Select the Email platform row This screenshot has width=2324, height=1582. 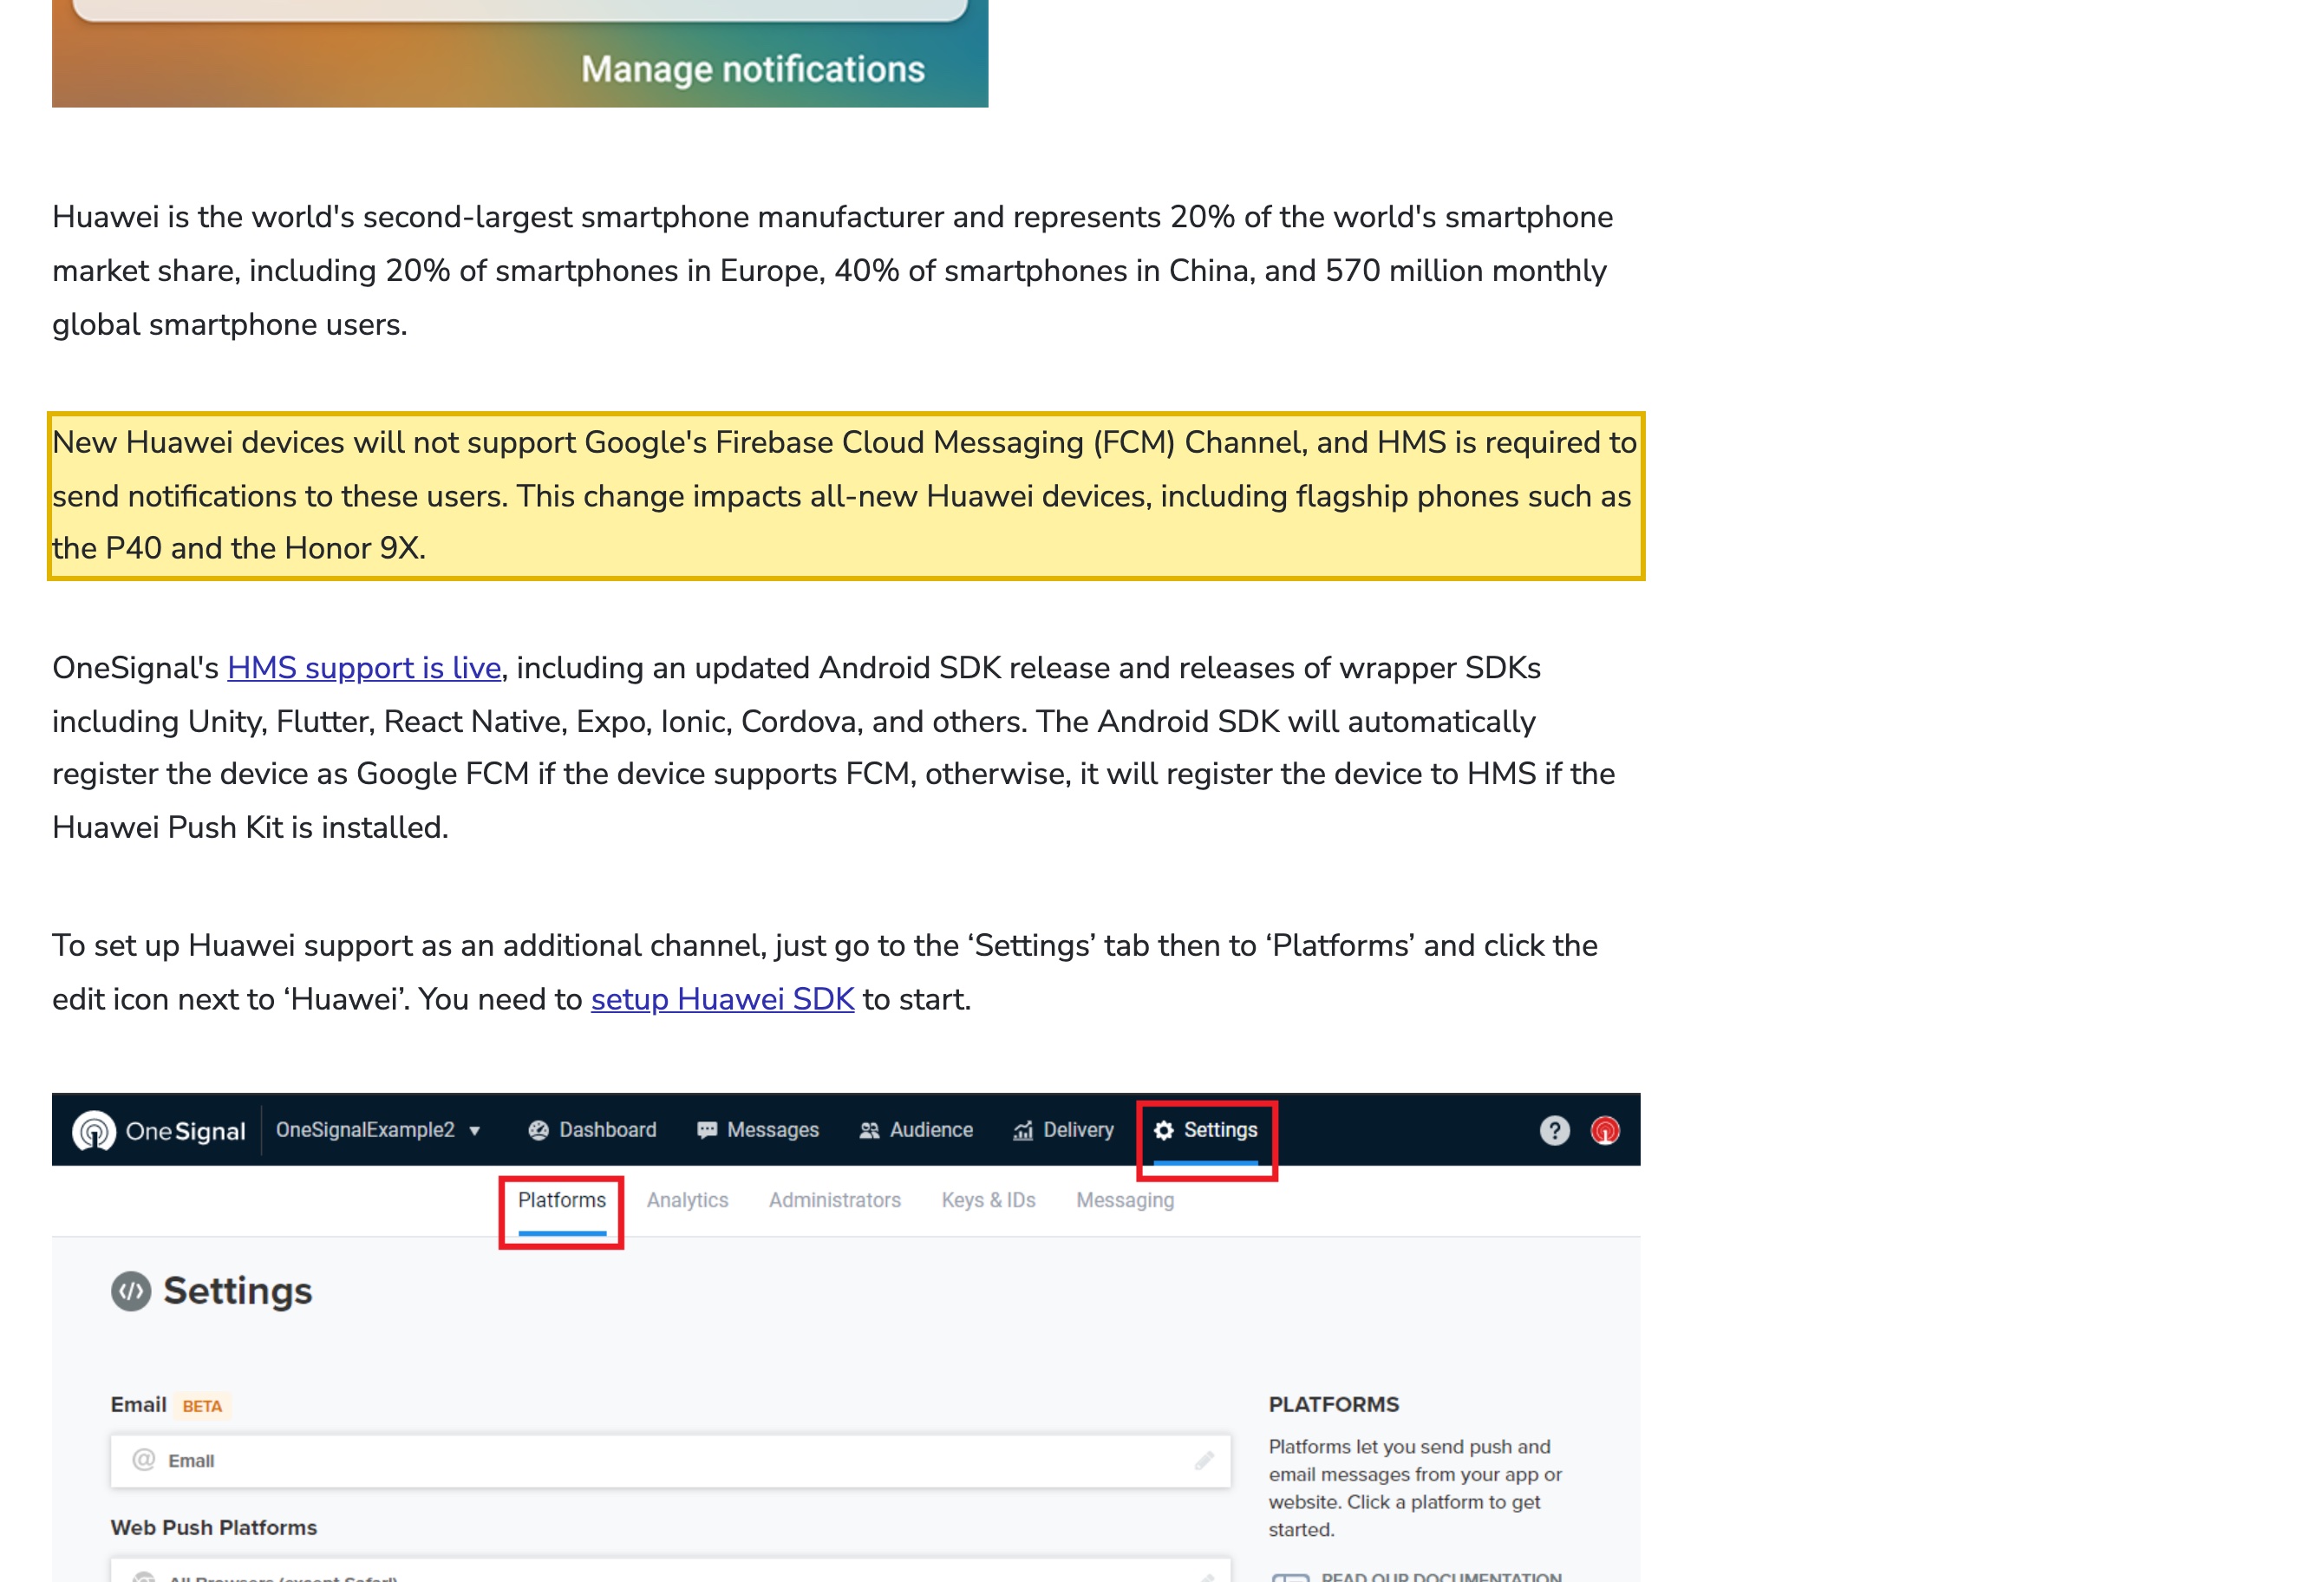tap(670, 1461)
